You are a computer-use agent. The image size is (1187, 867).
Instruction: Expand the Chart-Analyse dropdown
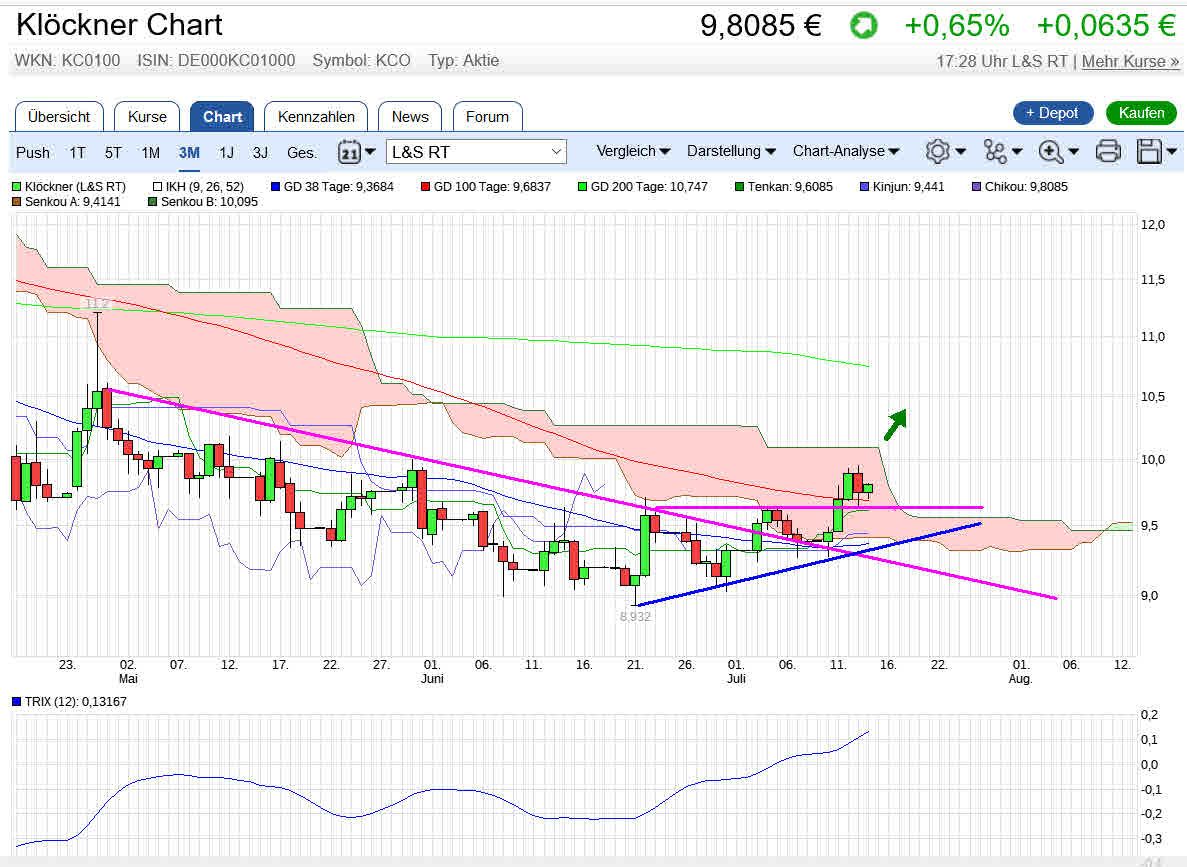(845, 151)
